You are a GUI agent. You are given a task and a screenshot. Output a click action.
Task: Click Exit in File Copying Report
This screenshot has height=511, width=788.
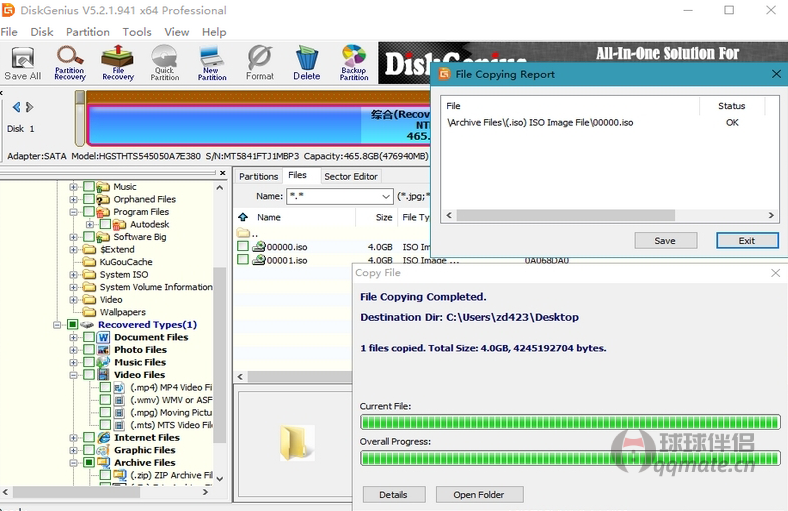[746, 241]
